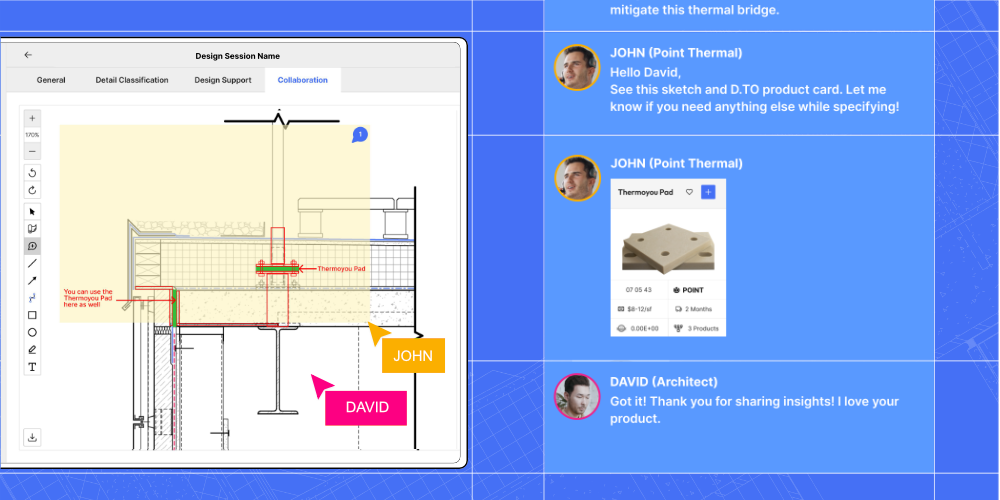
Task: Click the back arrow in session header
Action: pos(28,56)
